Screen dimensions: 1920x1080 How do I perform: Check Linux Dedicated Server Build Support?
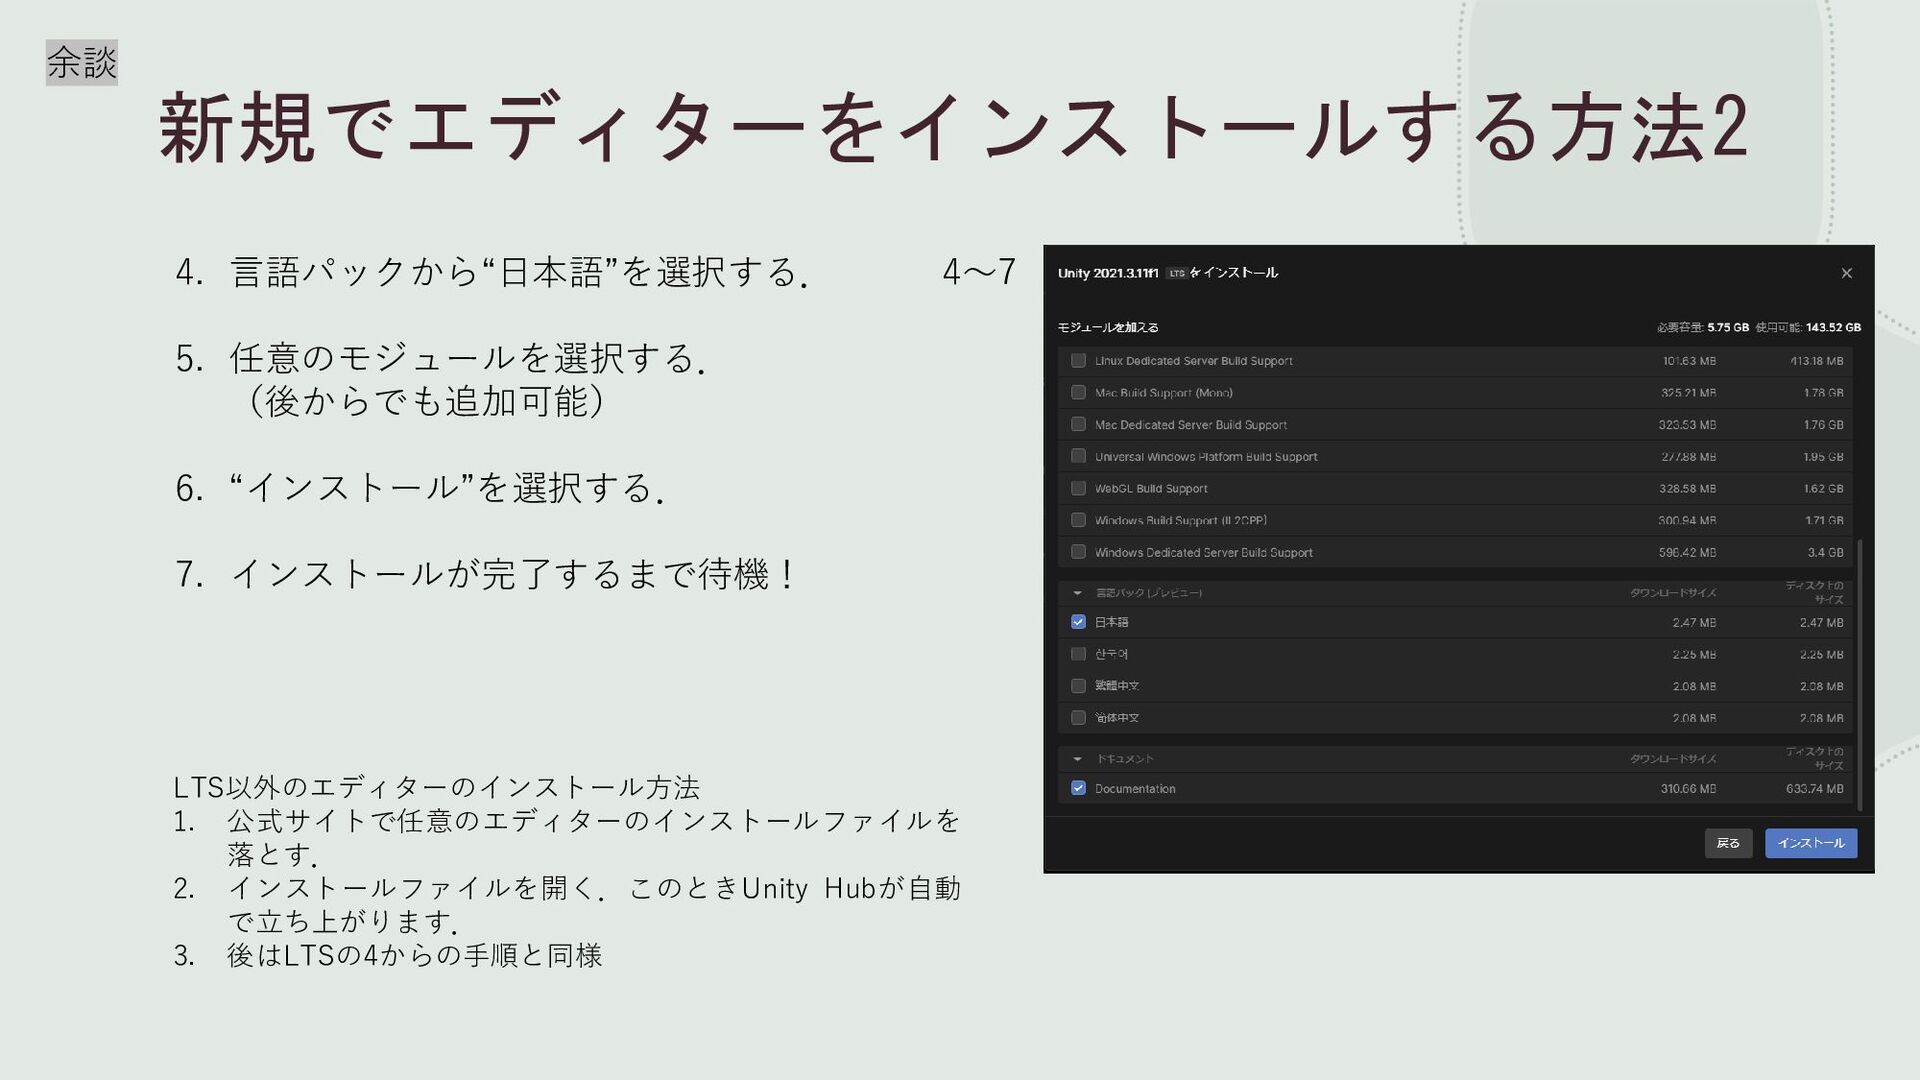pos(1078,360)
